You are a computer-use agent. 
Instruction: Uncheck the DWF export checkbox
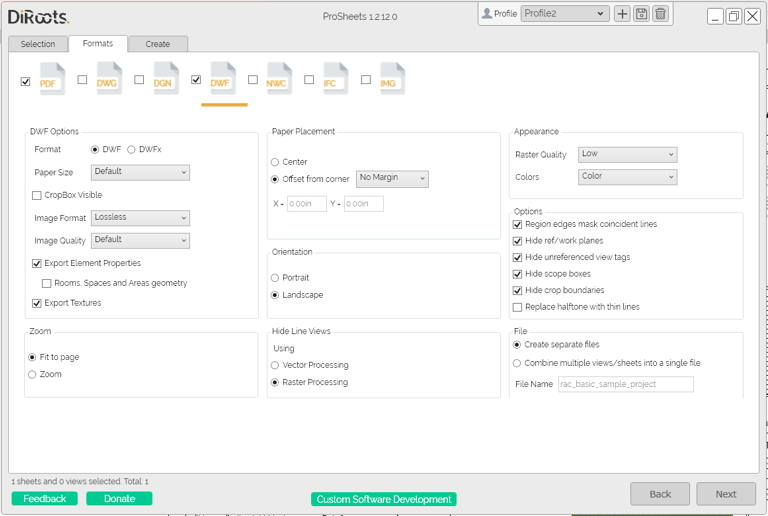[196, 79]
